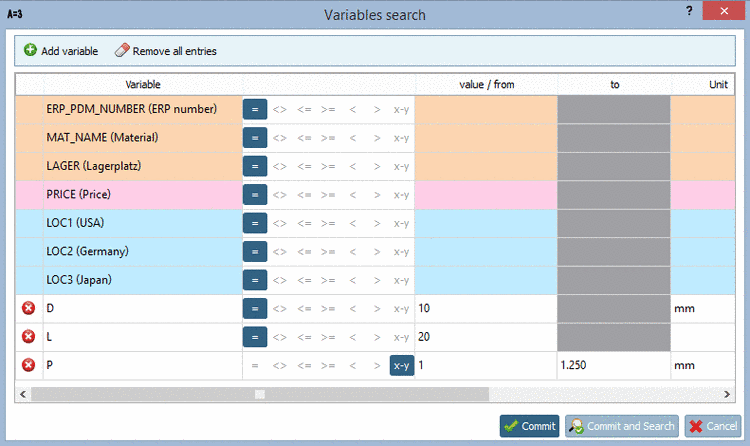
Task: Select greater-or-equal operator for PRICE row
Action: [x=328, y=195]
